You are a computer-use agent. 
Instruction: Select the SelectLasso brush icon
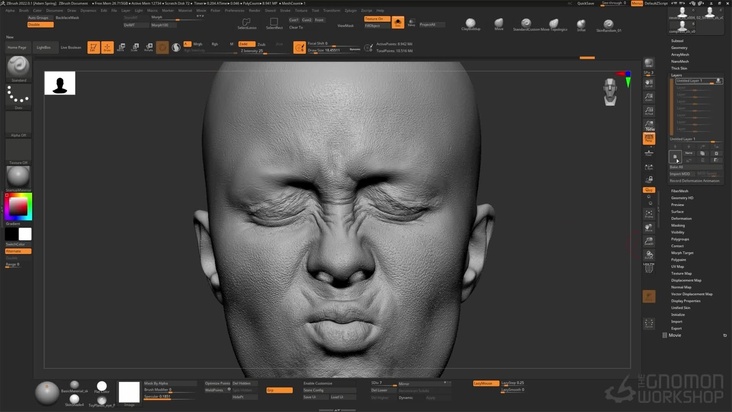246,23
